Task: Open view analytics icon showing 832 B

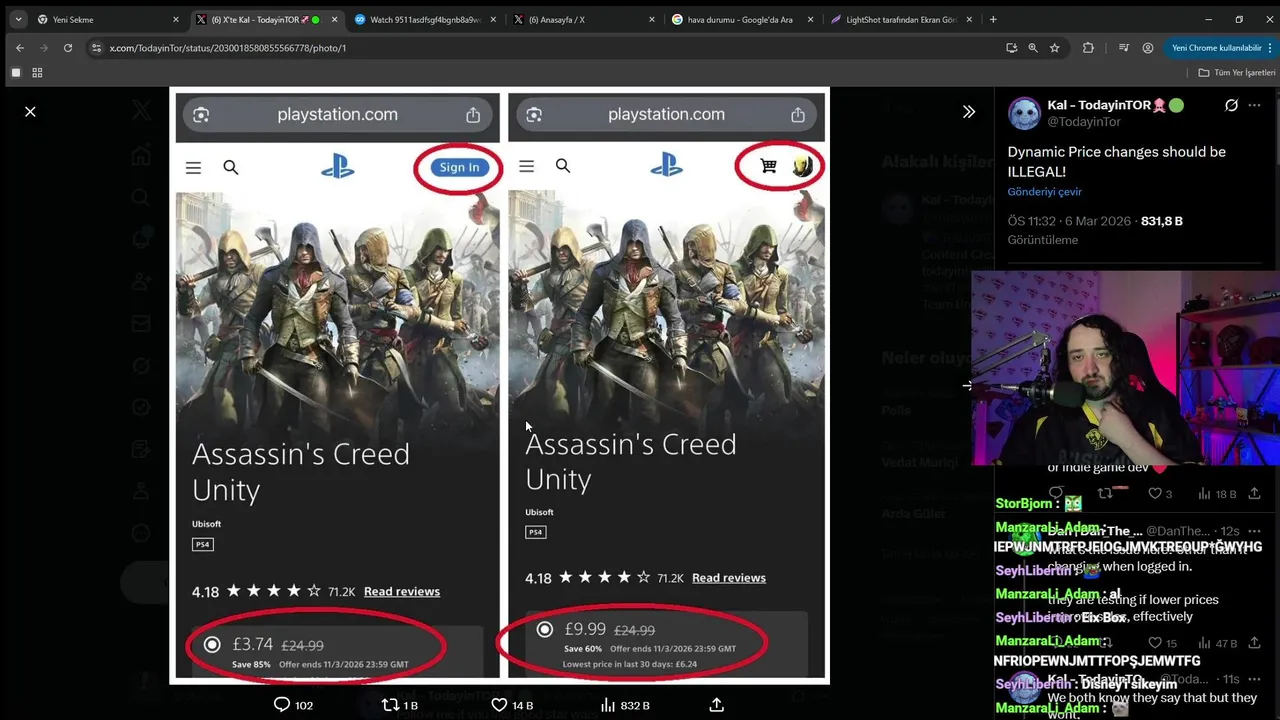Action: click(607, 705)
